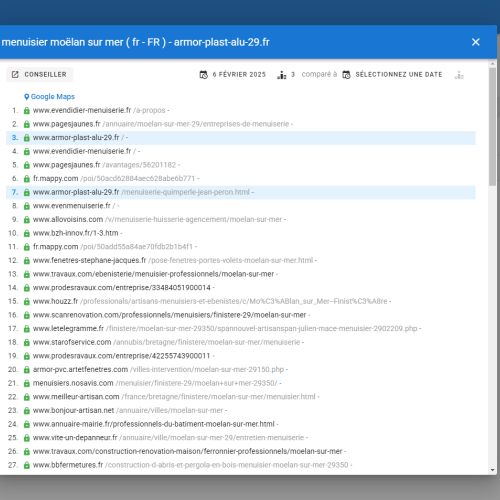The width and height of the screenshot is (500, 500).
Task: Select the 6 Février 2025 date button
Action: pos(232,74)
